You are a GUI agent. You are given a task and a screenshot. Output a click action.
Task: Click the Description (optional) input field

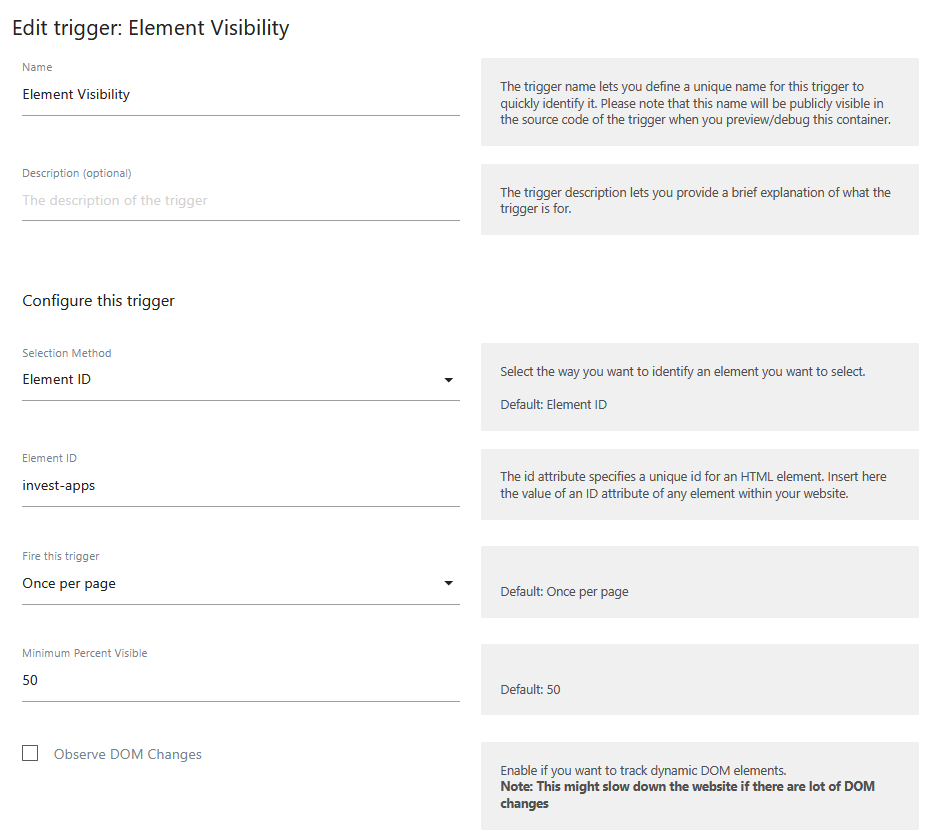pyautogui.click(x=240, y=200)
